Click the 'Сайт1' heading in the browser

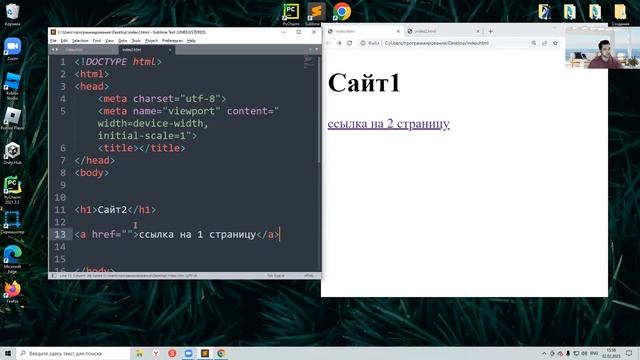tap(364, 83)
